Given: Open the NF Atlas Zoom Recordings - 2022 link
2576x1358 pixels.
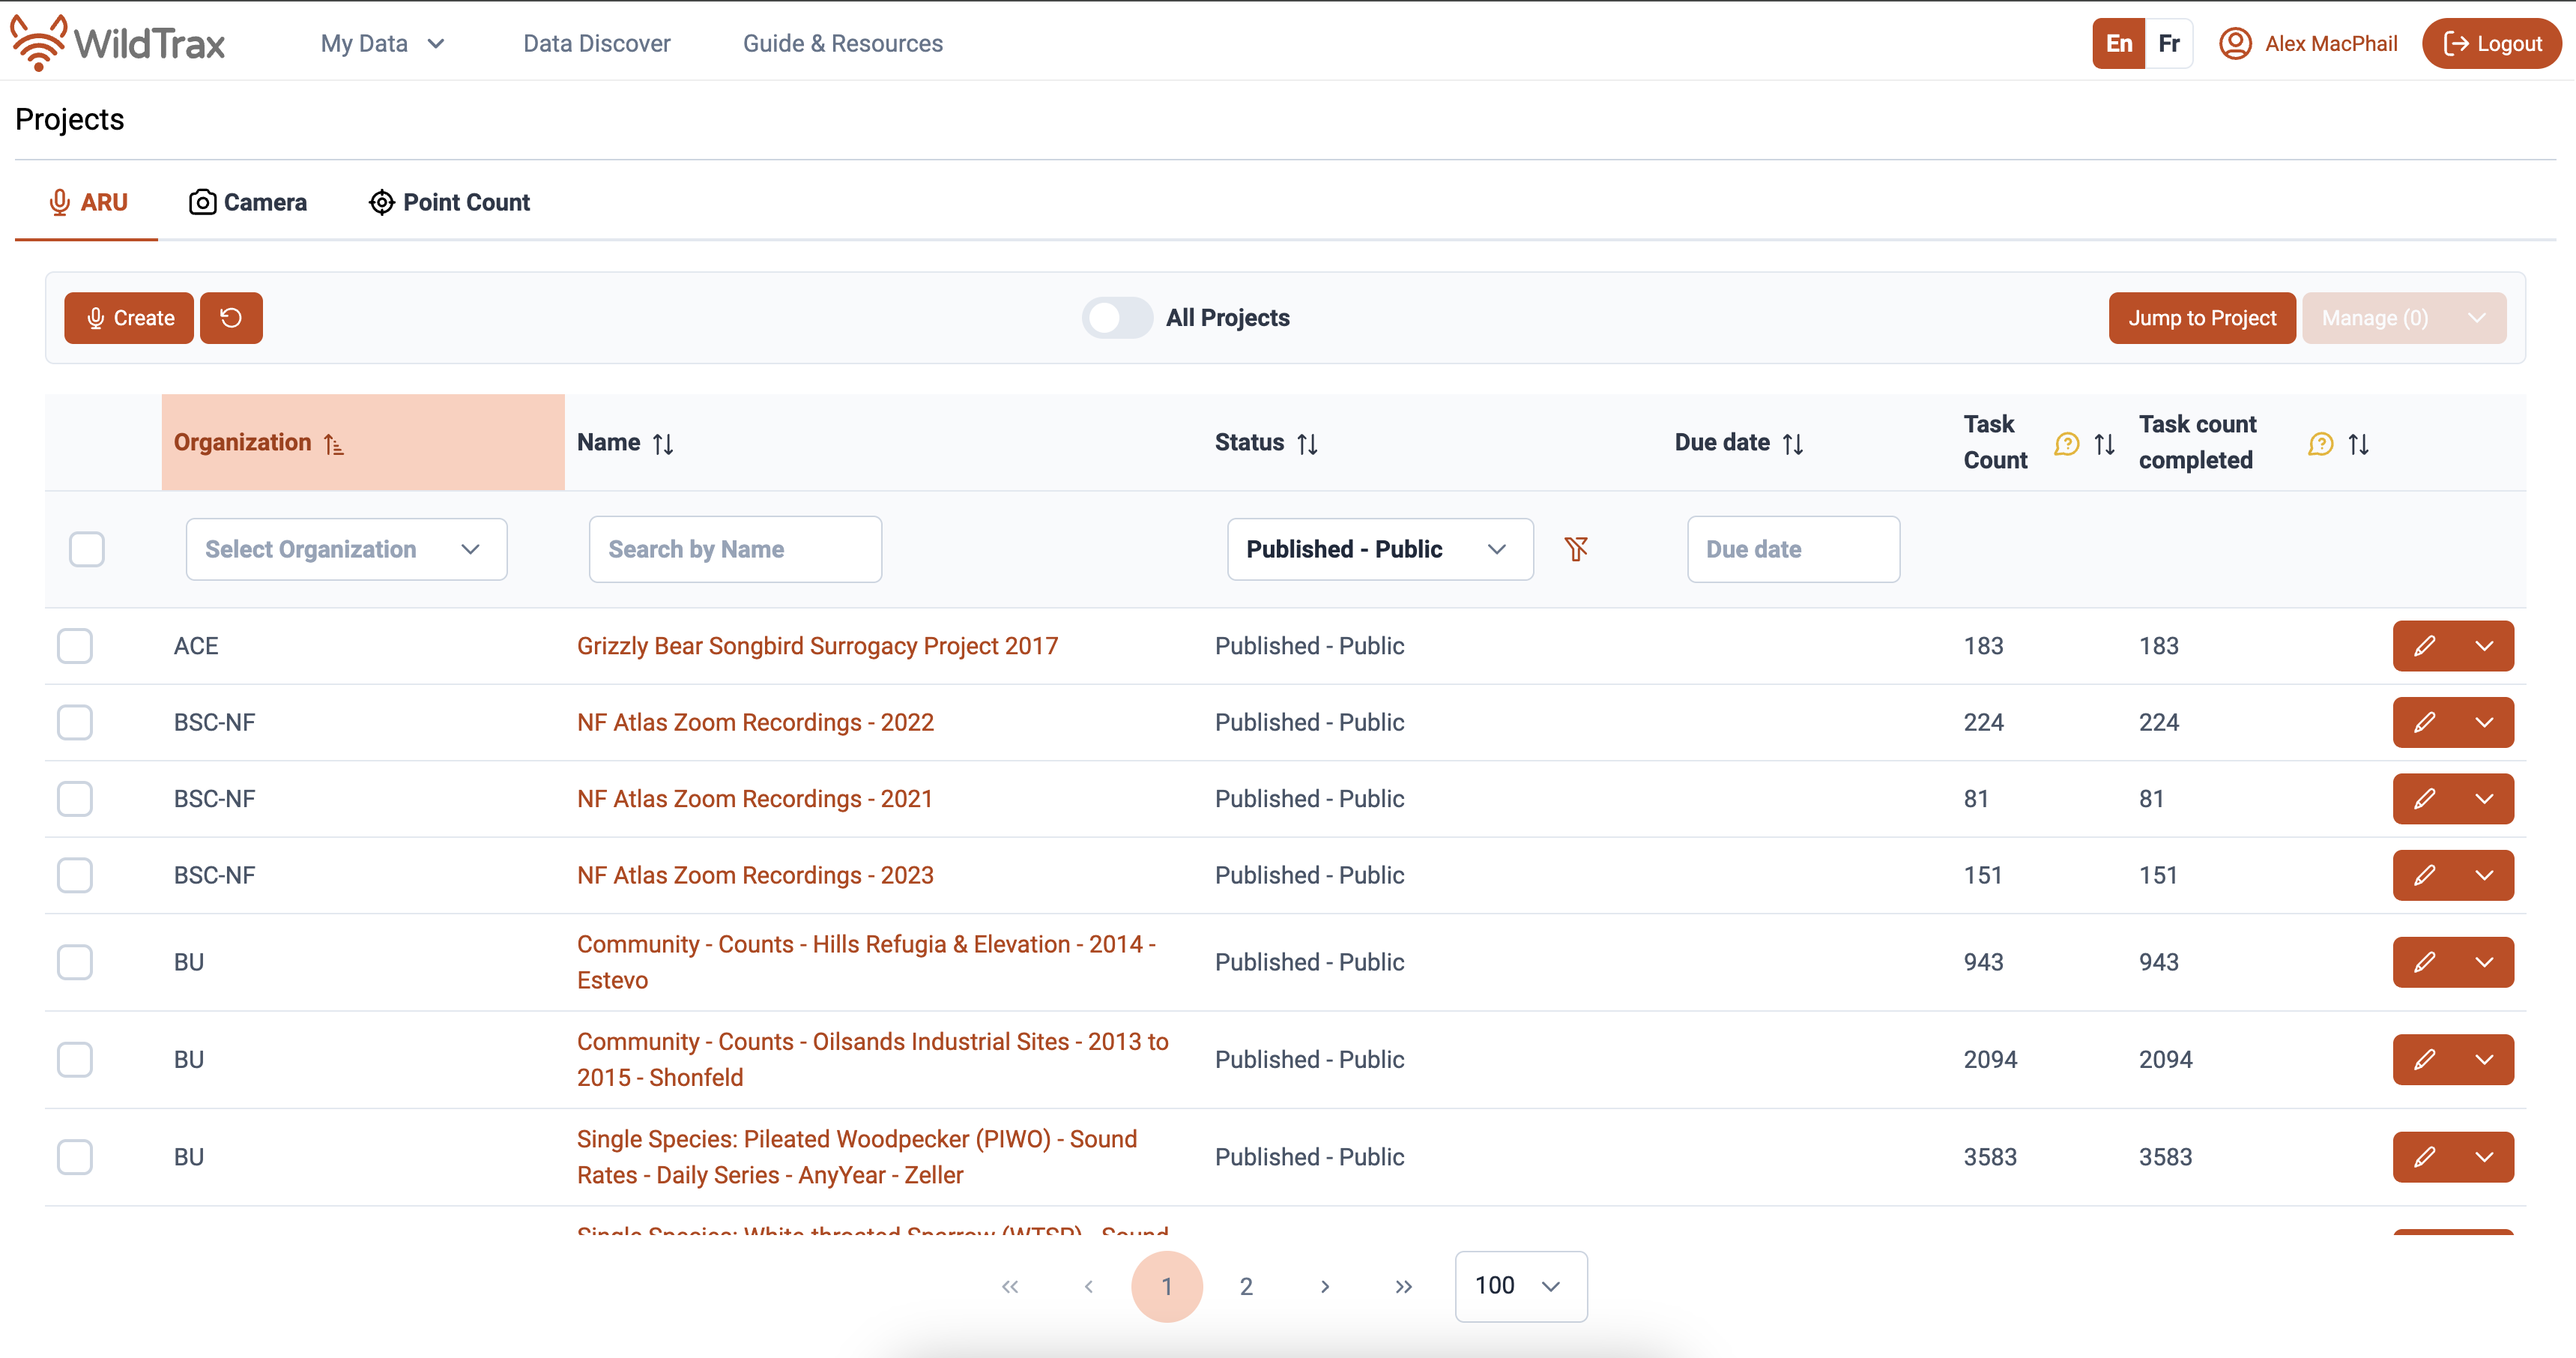Looking at the screenshot, I should (x=755, y=722).
